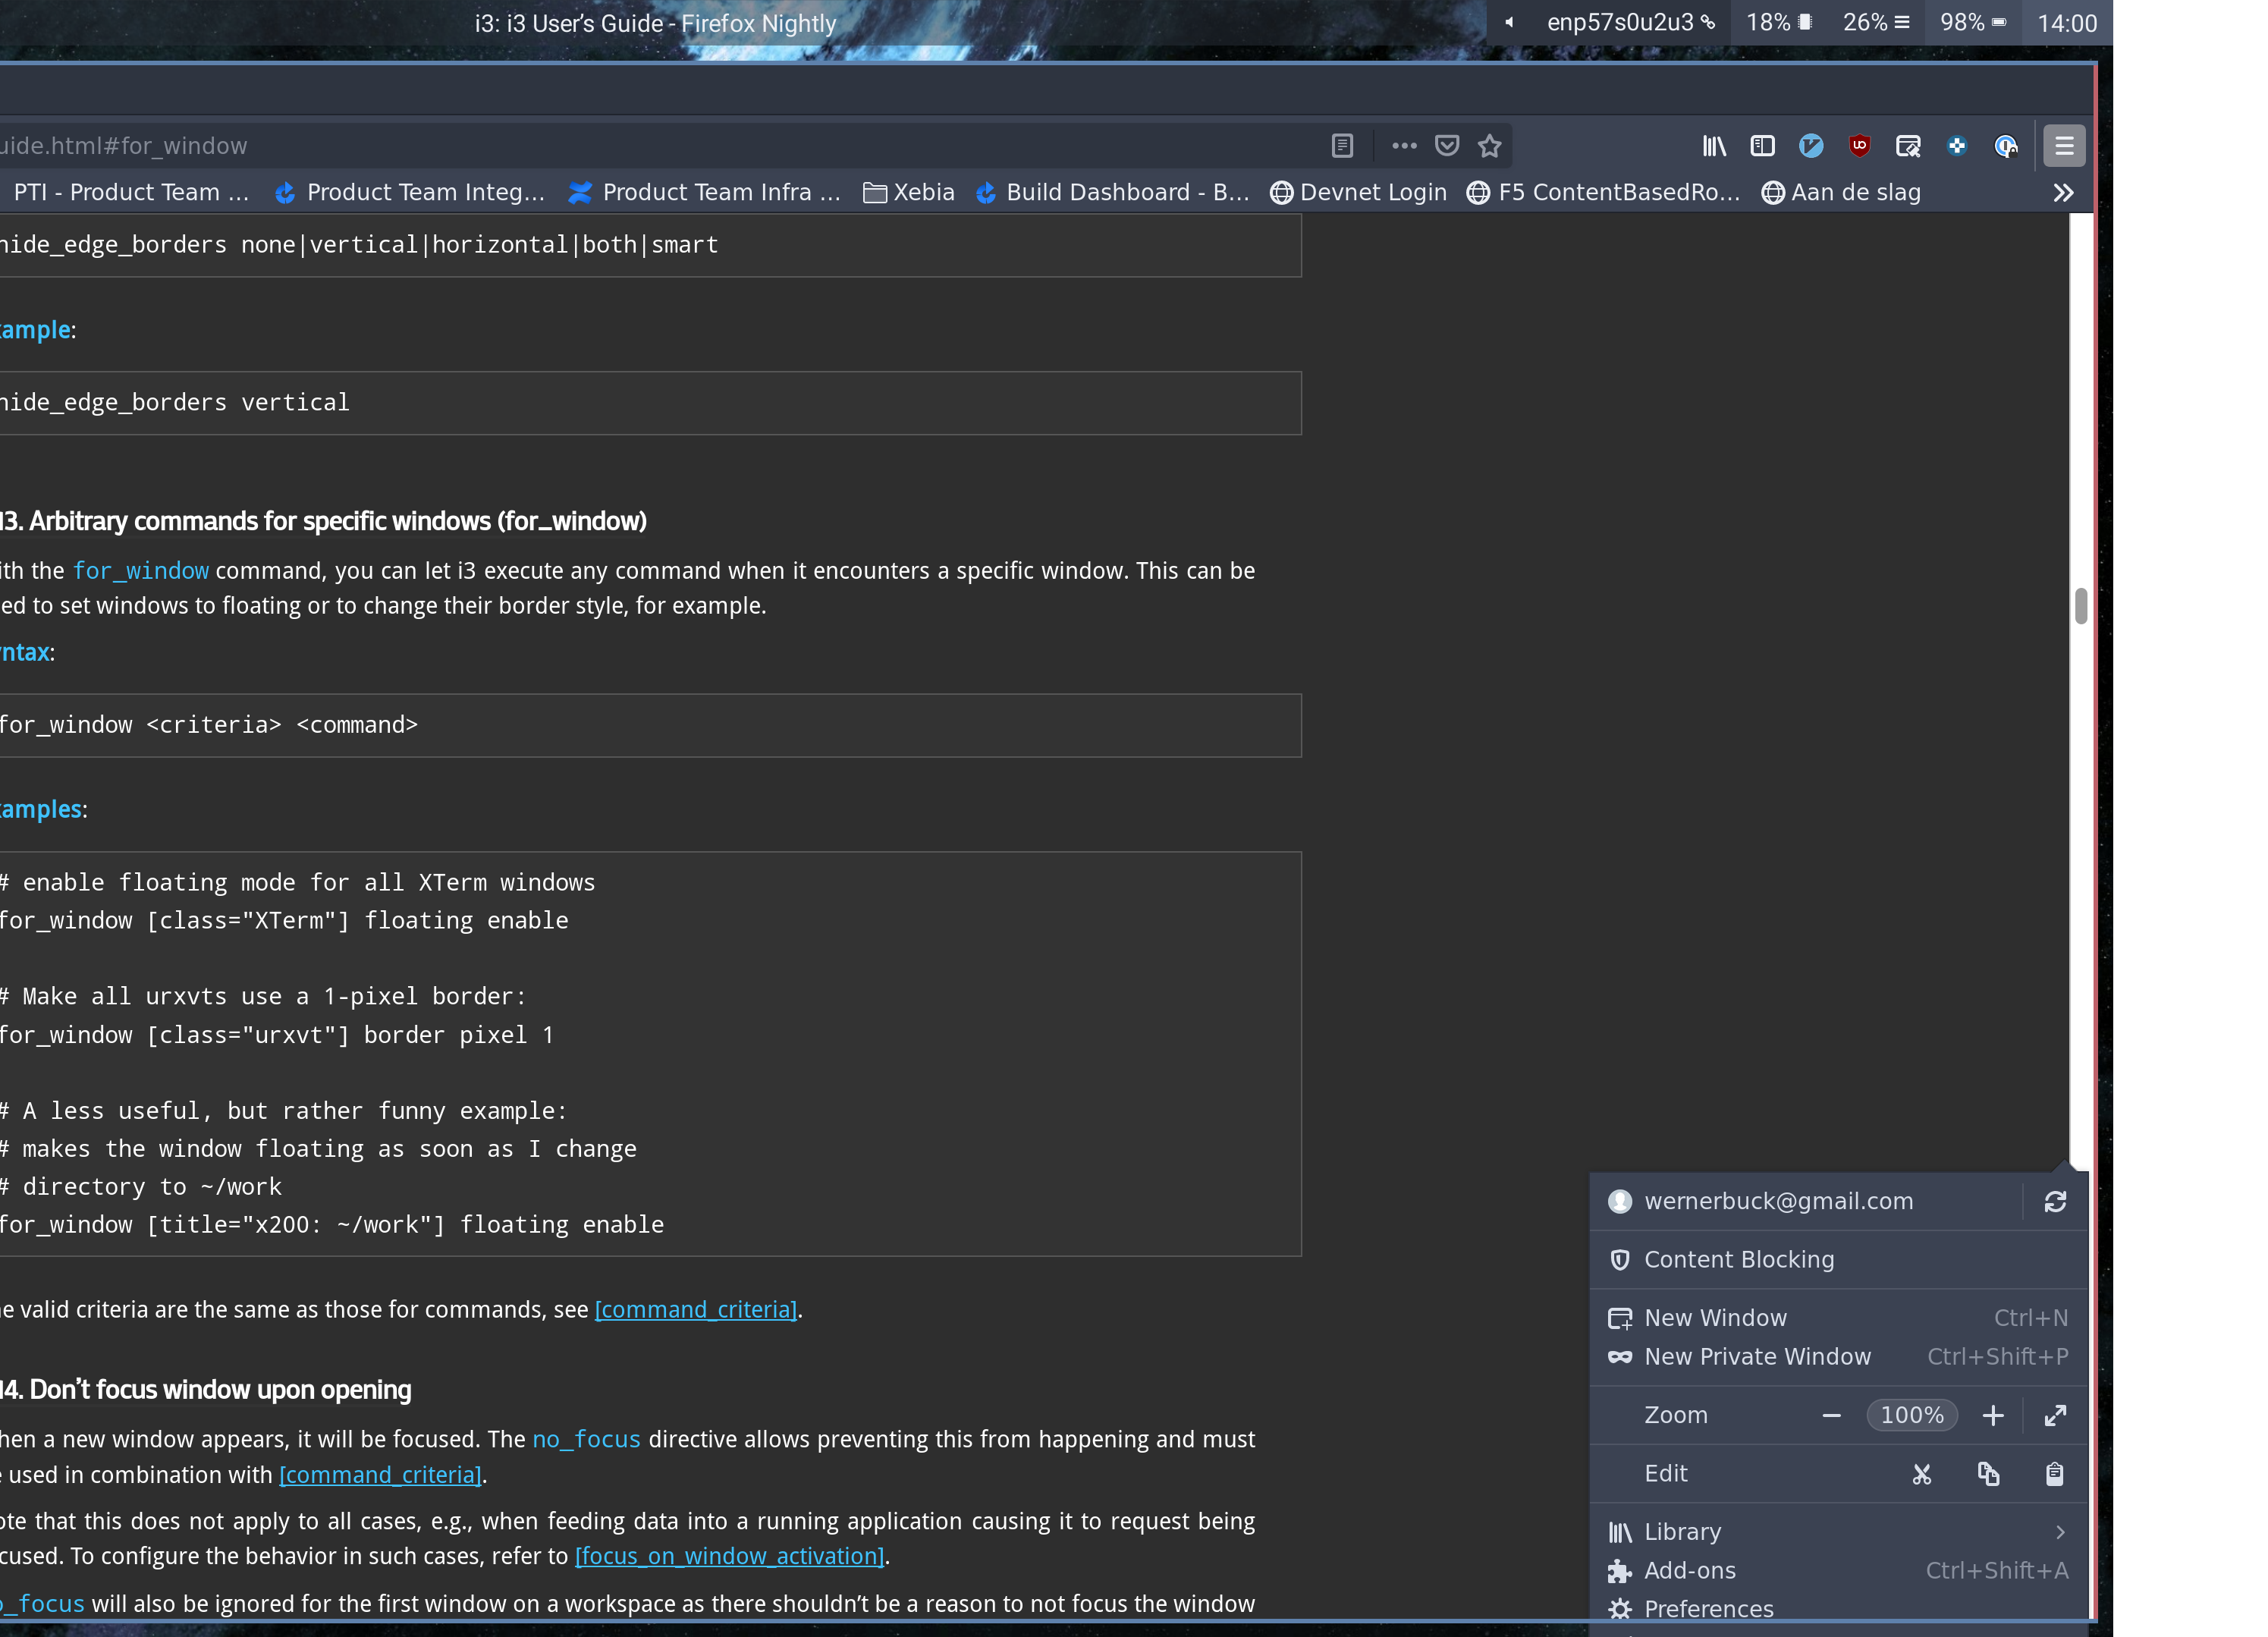2268x1637 pixels.
Task: Follow the first [command_criteria] link
Action: [x=696, y=1309]
